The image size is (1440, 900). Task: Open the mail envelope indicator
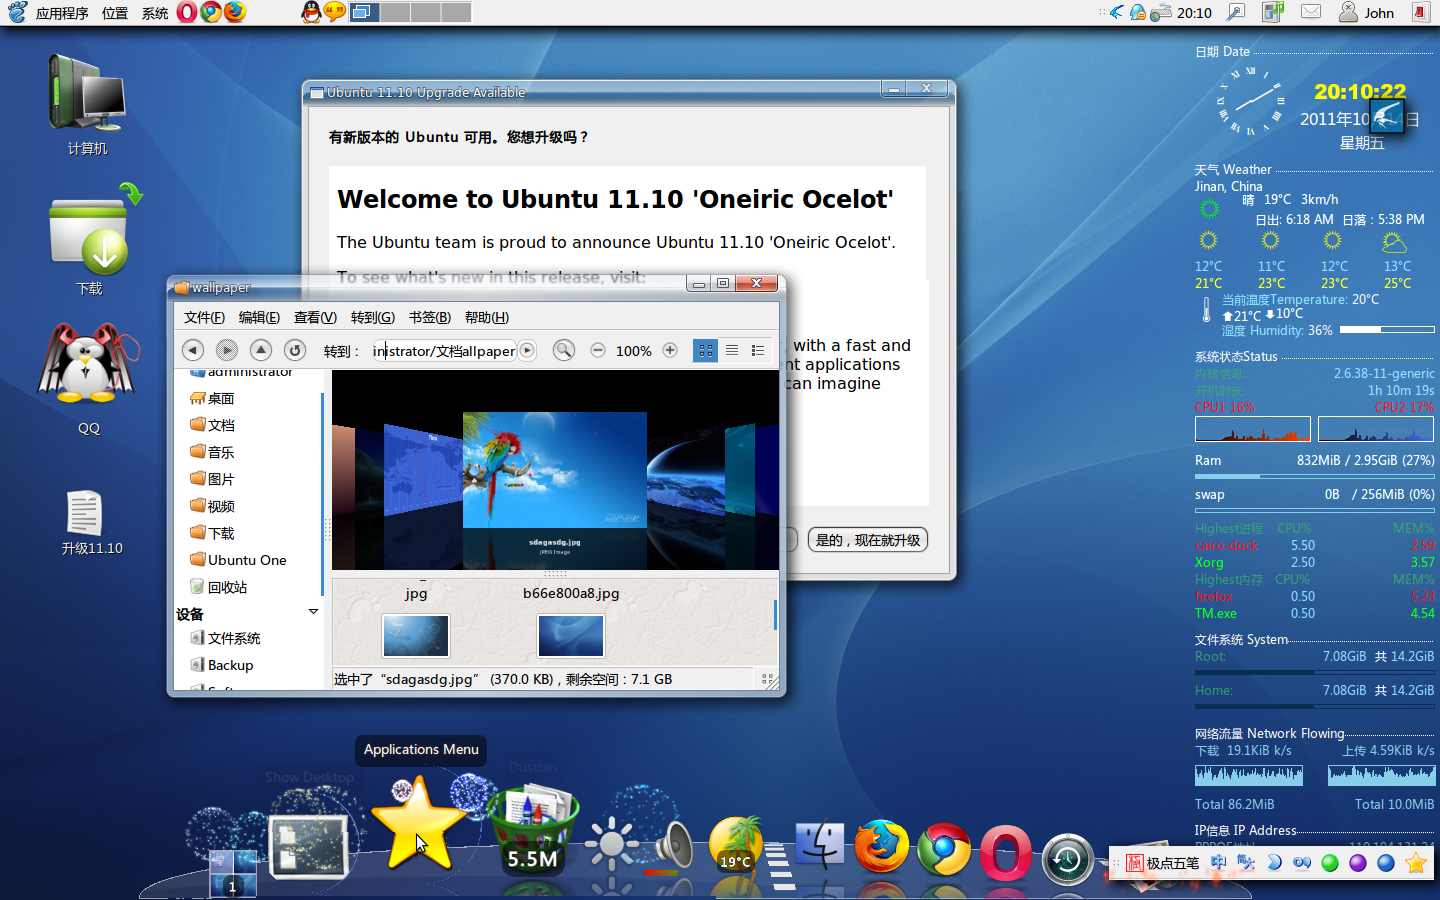[1311, 12]
